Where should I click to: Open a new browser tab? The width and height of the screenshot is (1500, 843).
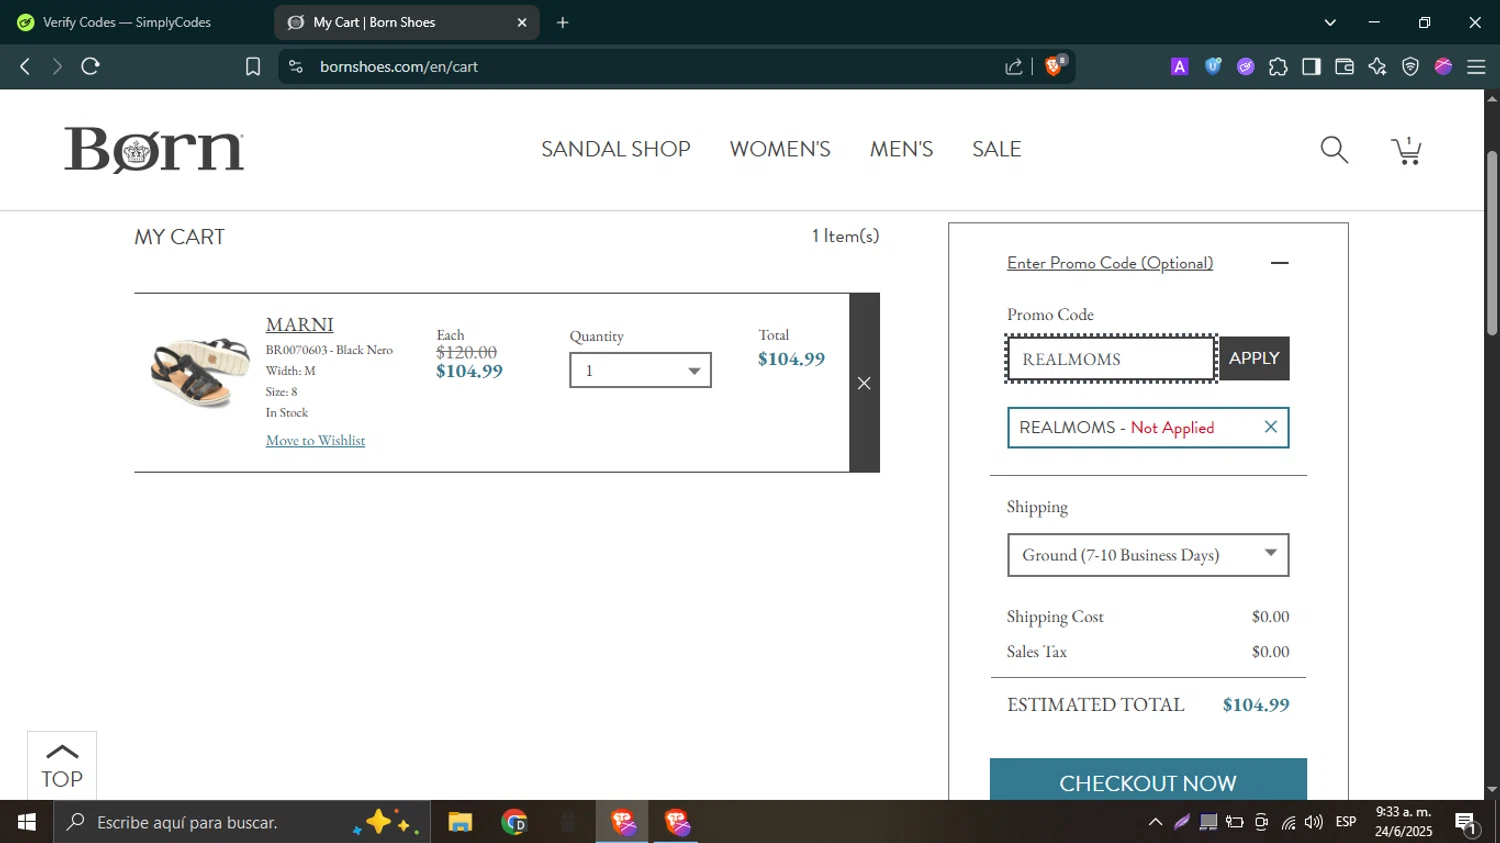pyautogui.click(x=562, y=22)
